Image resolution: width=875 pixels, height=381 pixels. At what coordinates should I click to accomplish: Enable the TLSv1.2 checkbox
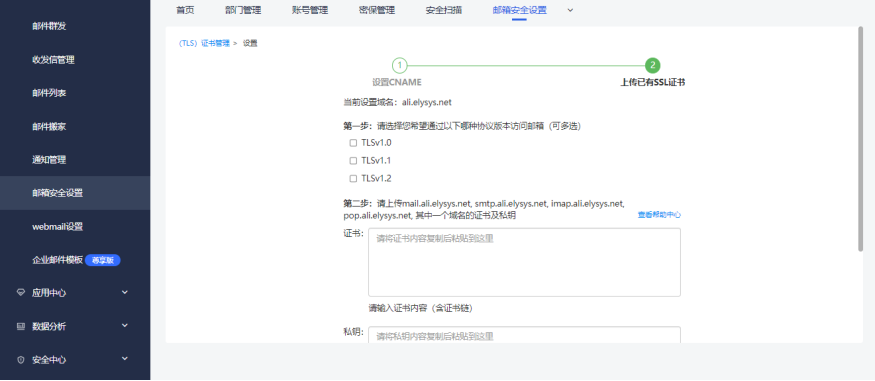click(353, 179)
